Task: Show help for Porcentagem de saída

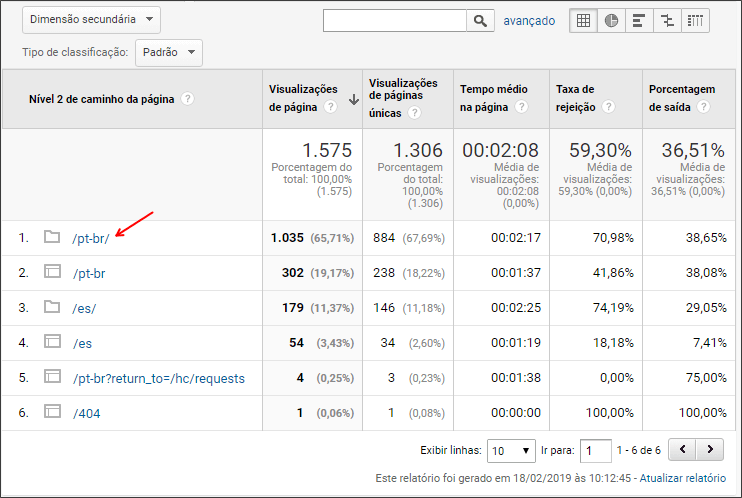Action: tap(704, 107)
